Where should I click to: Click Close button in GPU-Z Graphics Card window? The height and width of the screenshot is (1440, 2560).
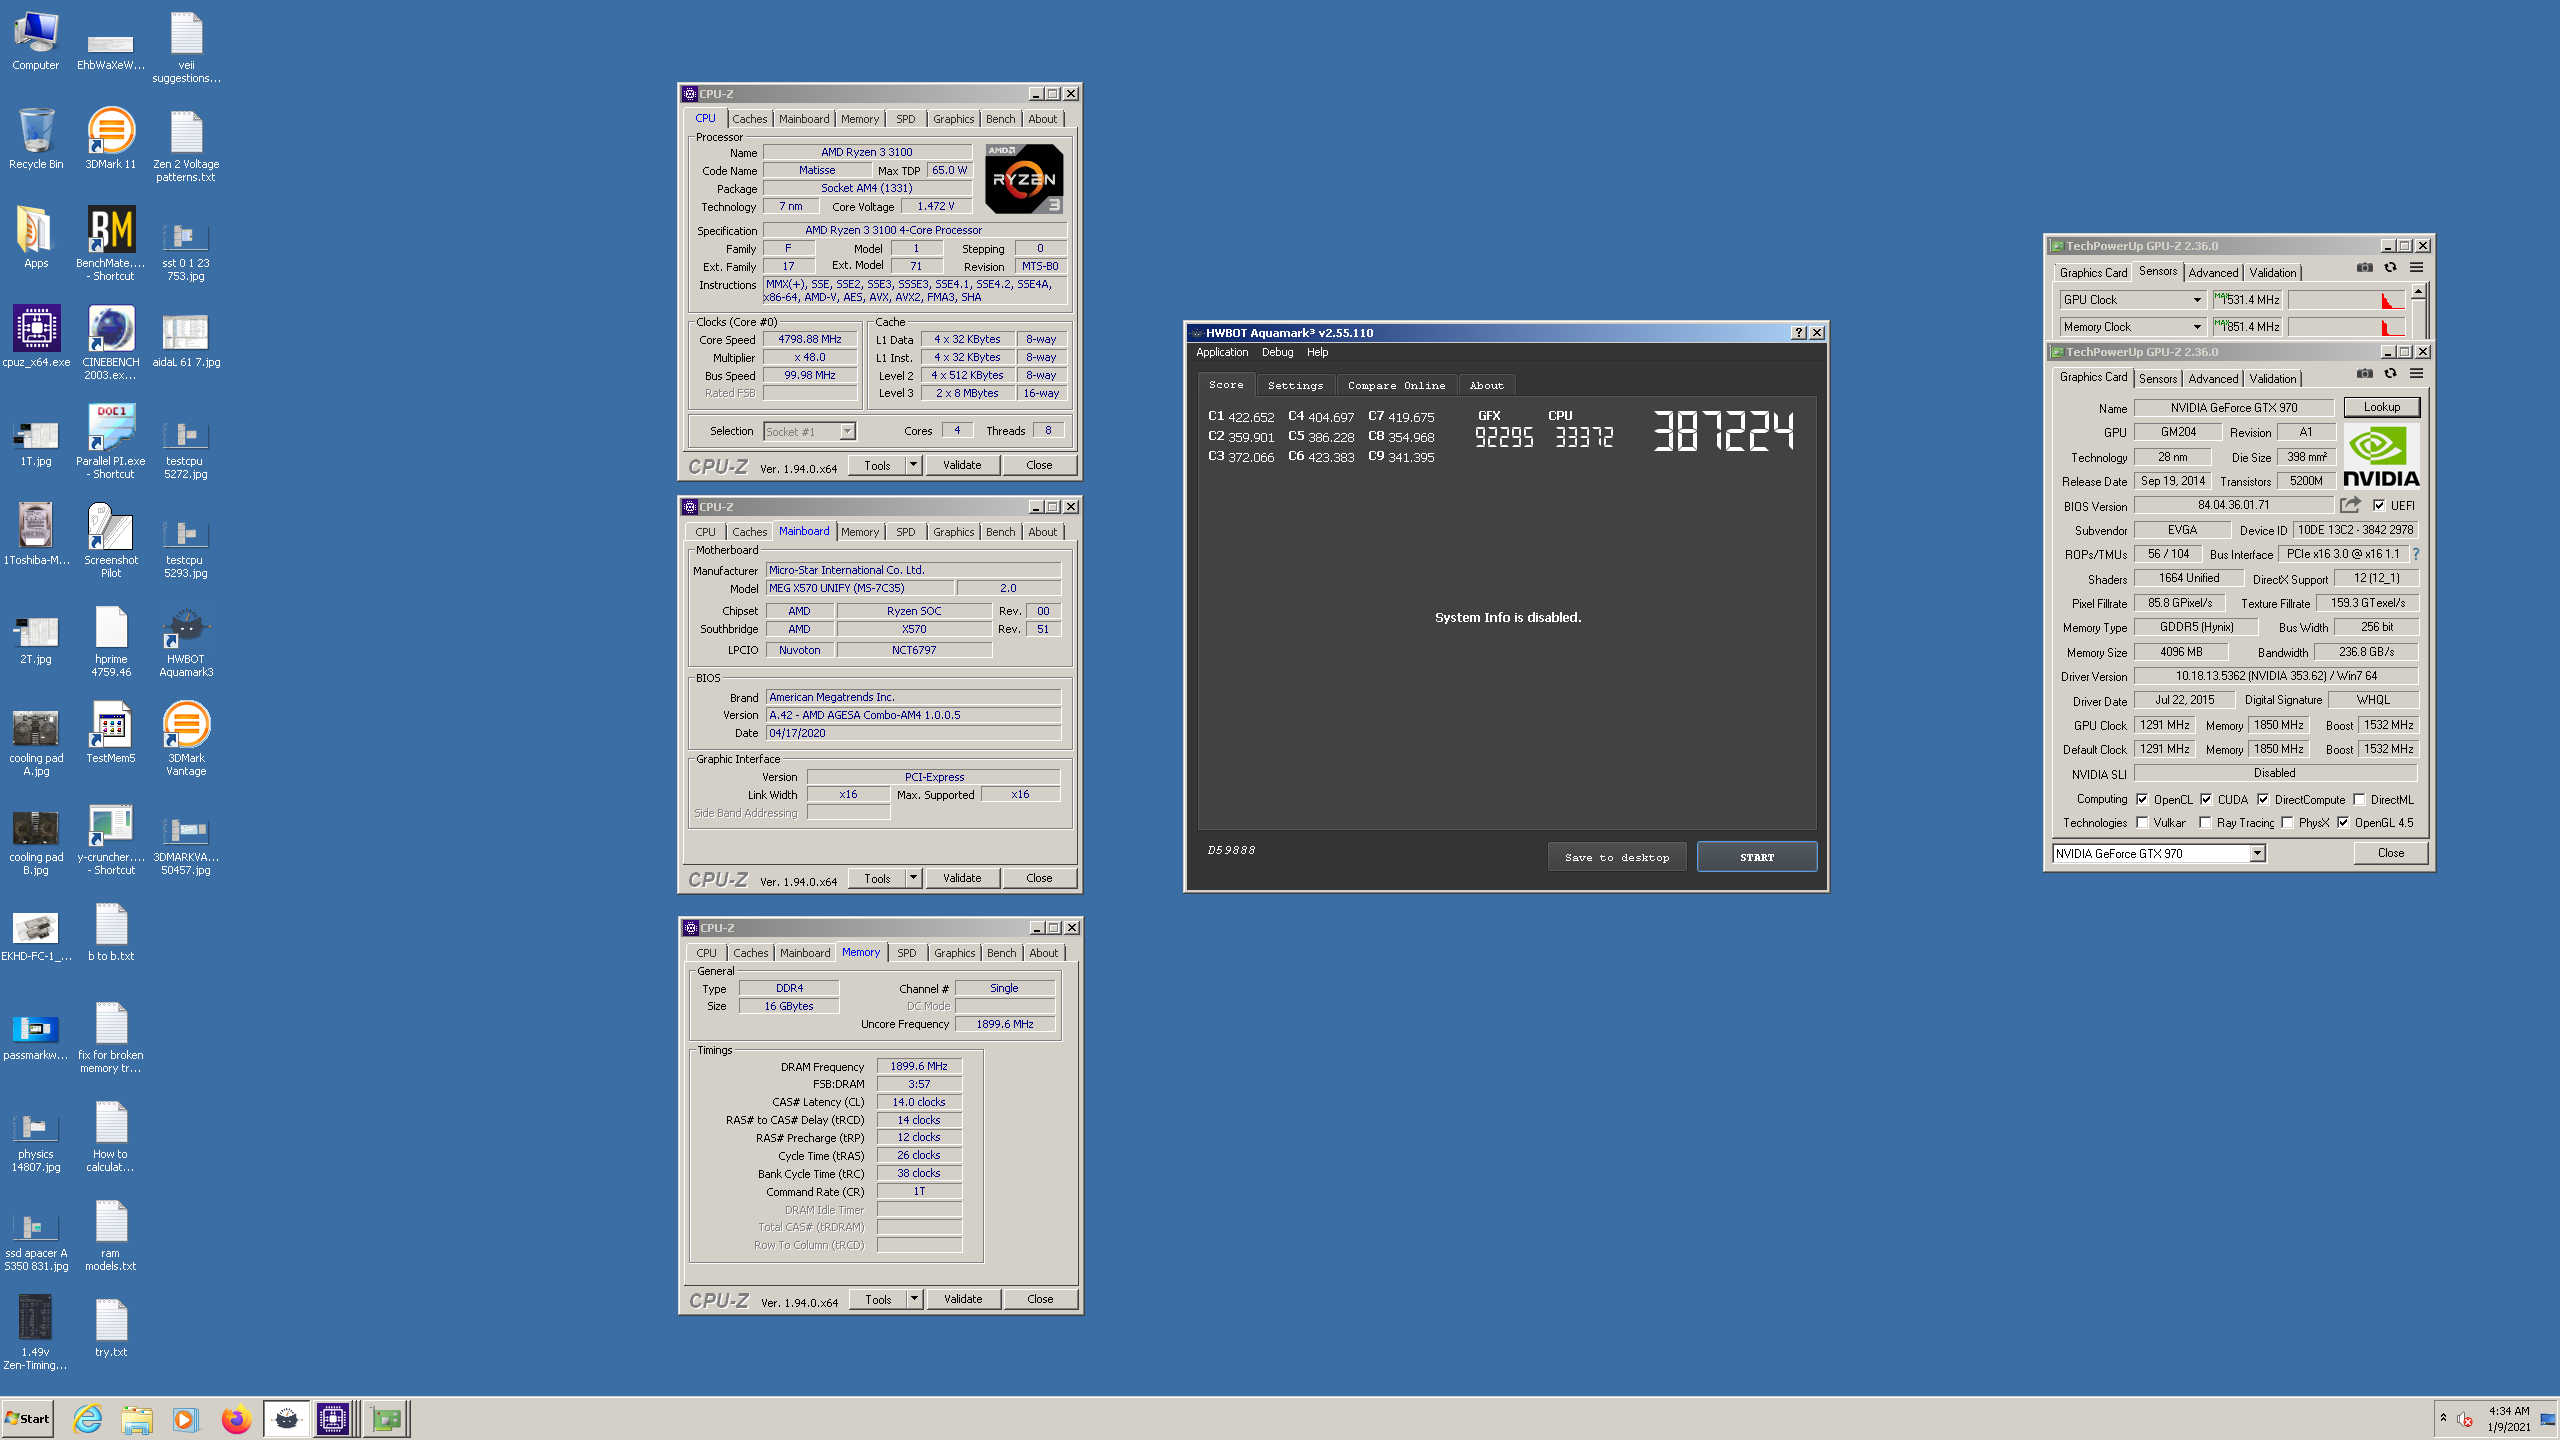click(x=2391, y=853)
